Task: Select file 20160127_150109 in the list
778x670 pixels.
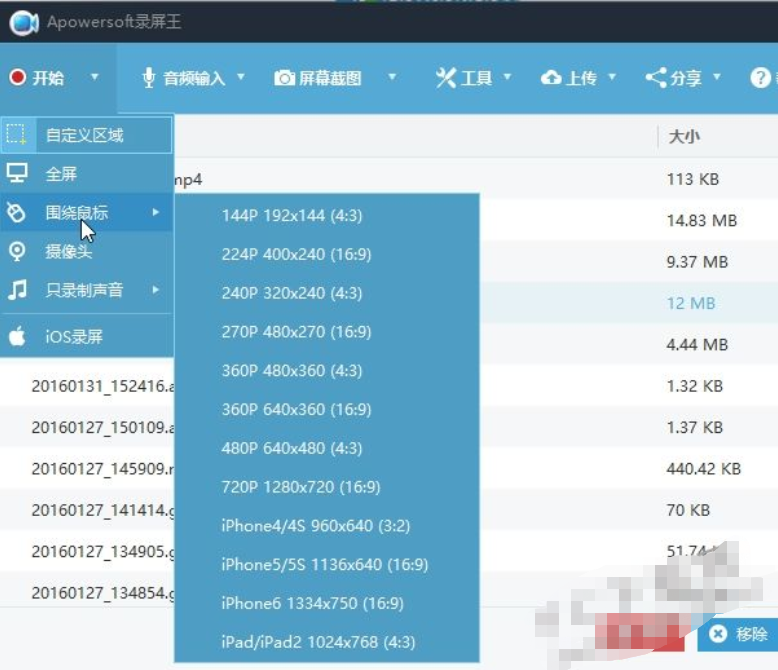Action: click(x=103, y=427)
